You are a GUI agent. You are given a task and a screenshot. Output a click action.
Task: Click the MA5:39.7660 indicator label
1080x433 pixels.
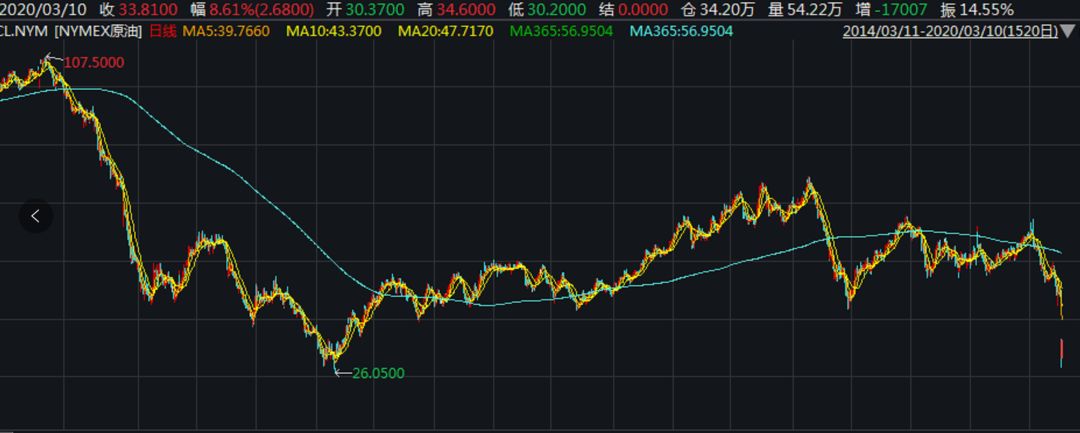(225, 31)
